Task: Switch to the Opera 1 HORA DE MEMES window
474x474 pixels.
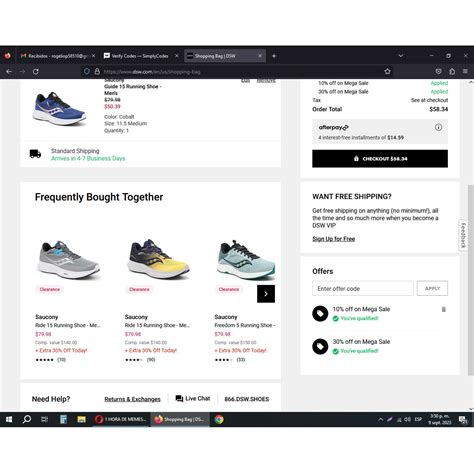Action: click(x=121, y=419)
